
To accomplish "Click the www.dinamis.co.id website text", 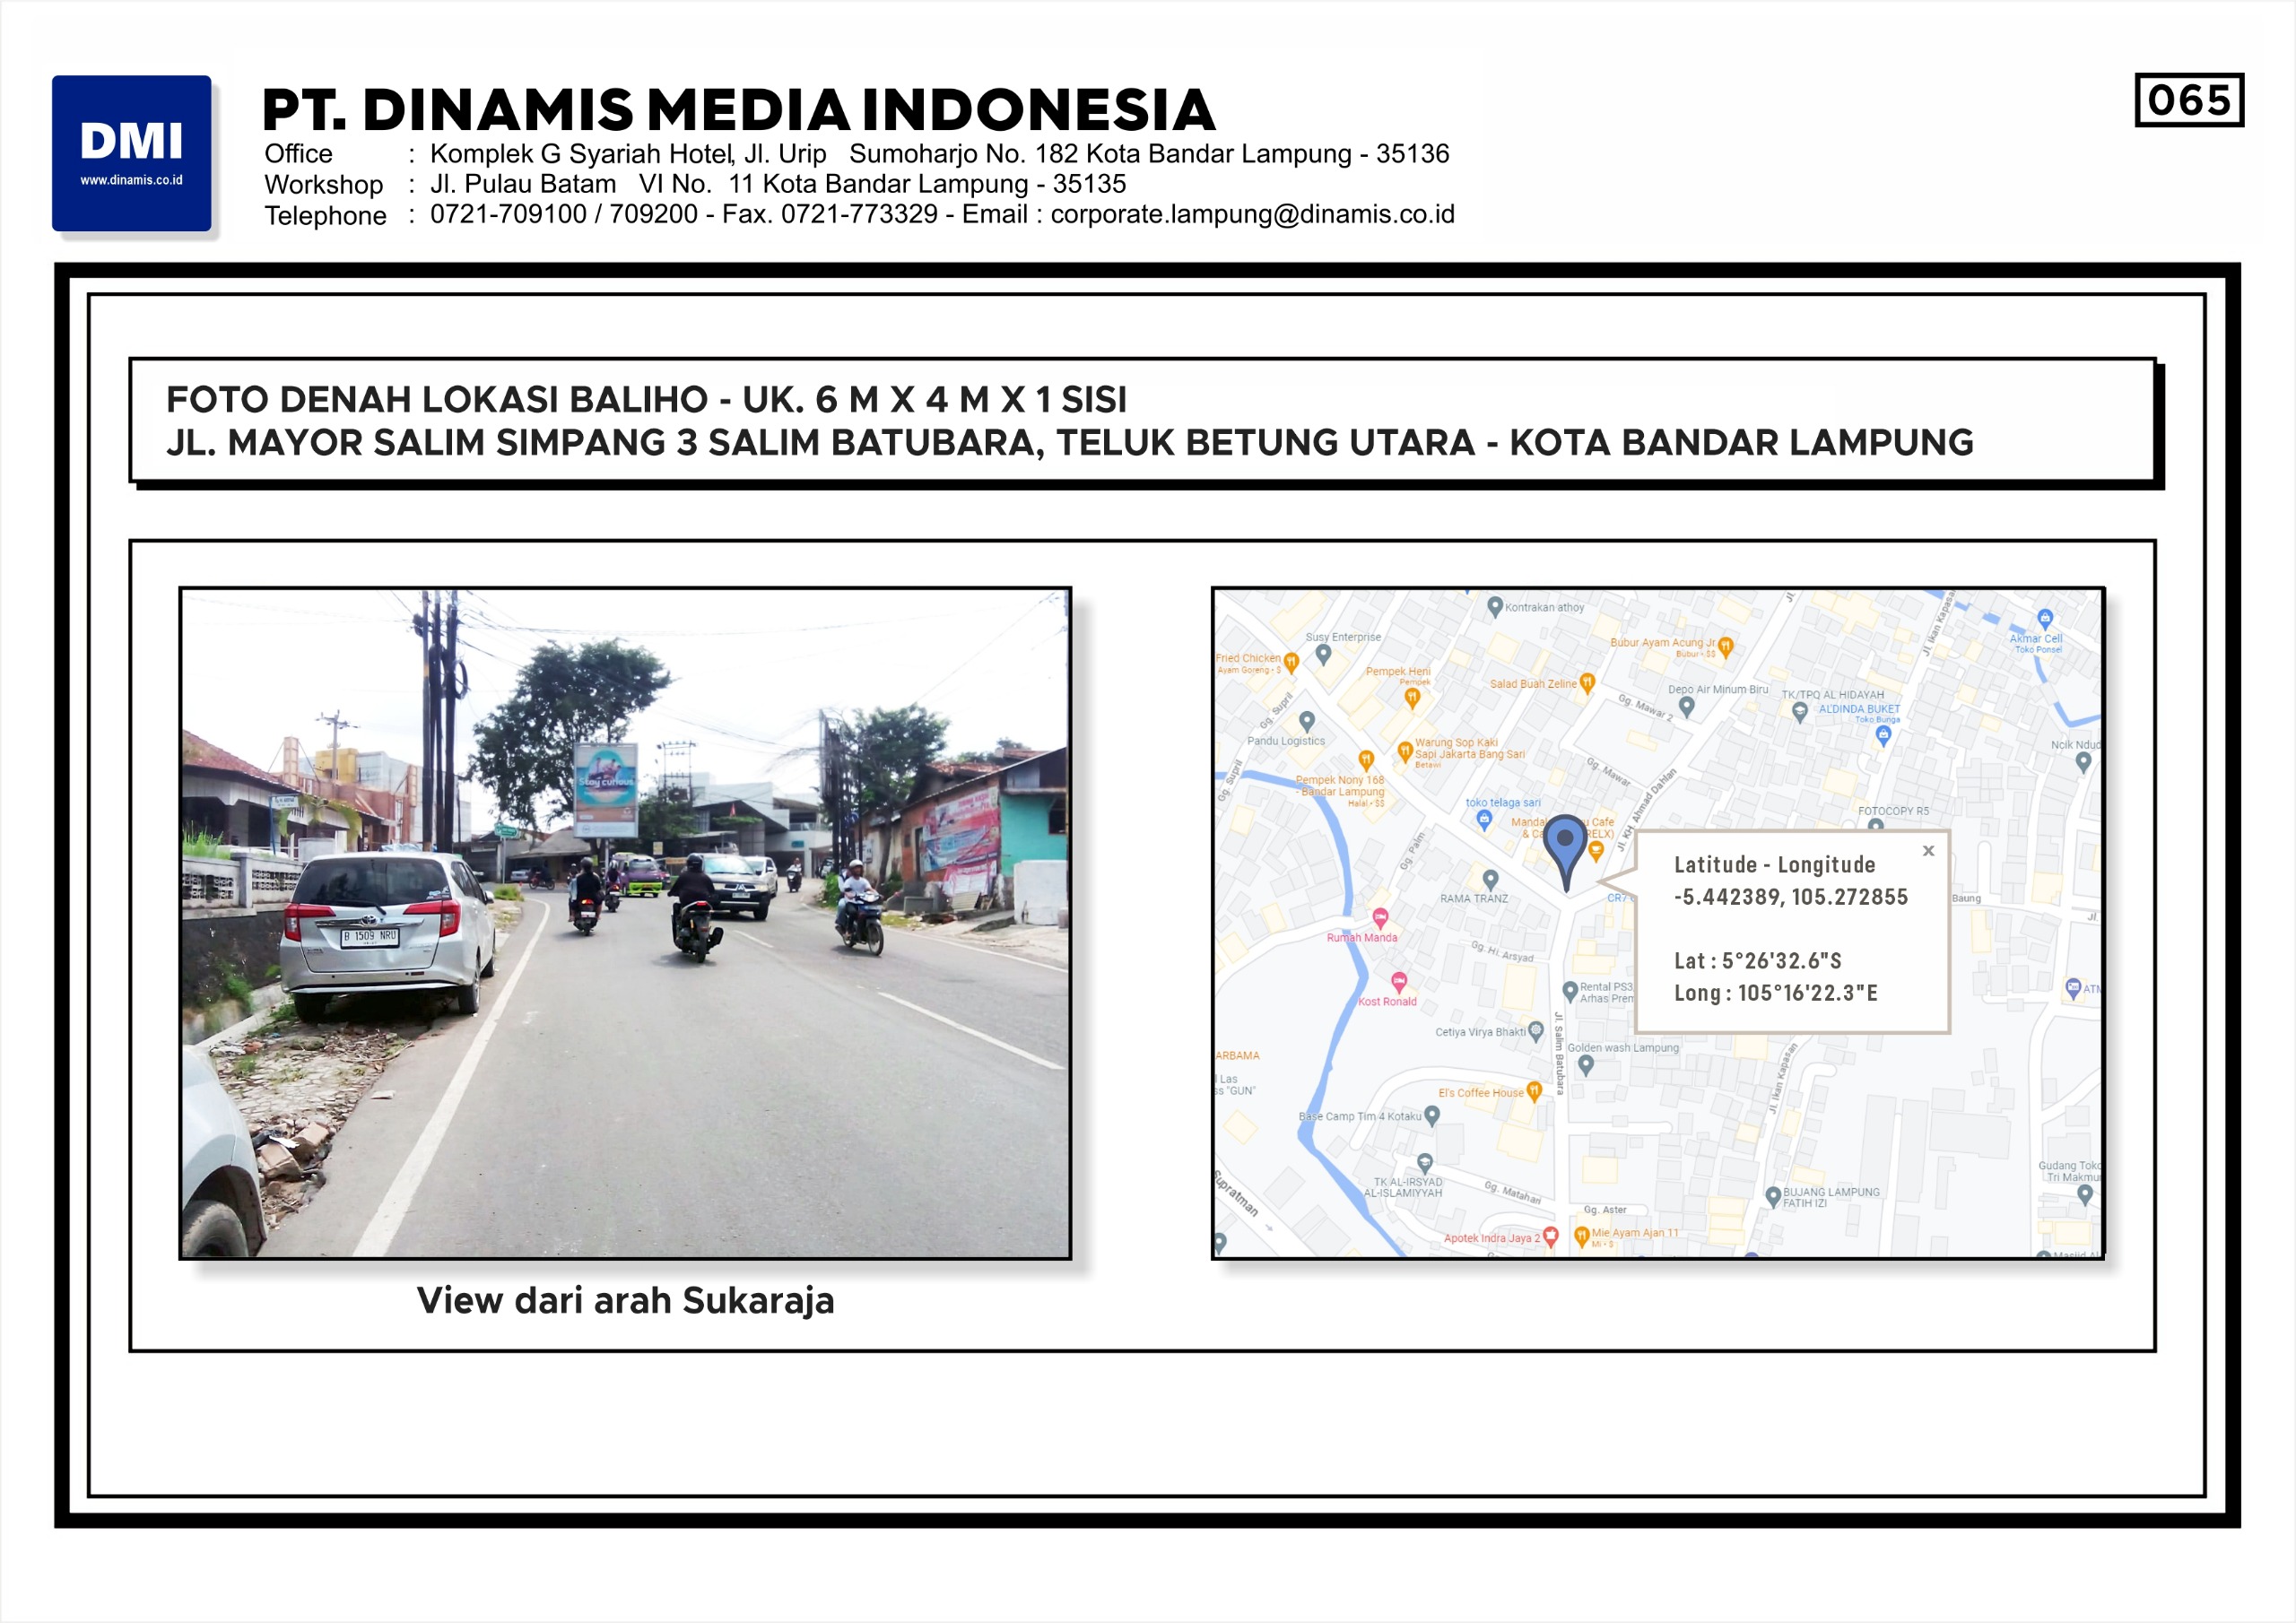I will pyautogui.click(x=132, y=180).
